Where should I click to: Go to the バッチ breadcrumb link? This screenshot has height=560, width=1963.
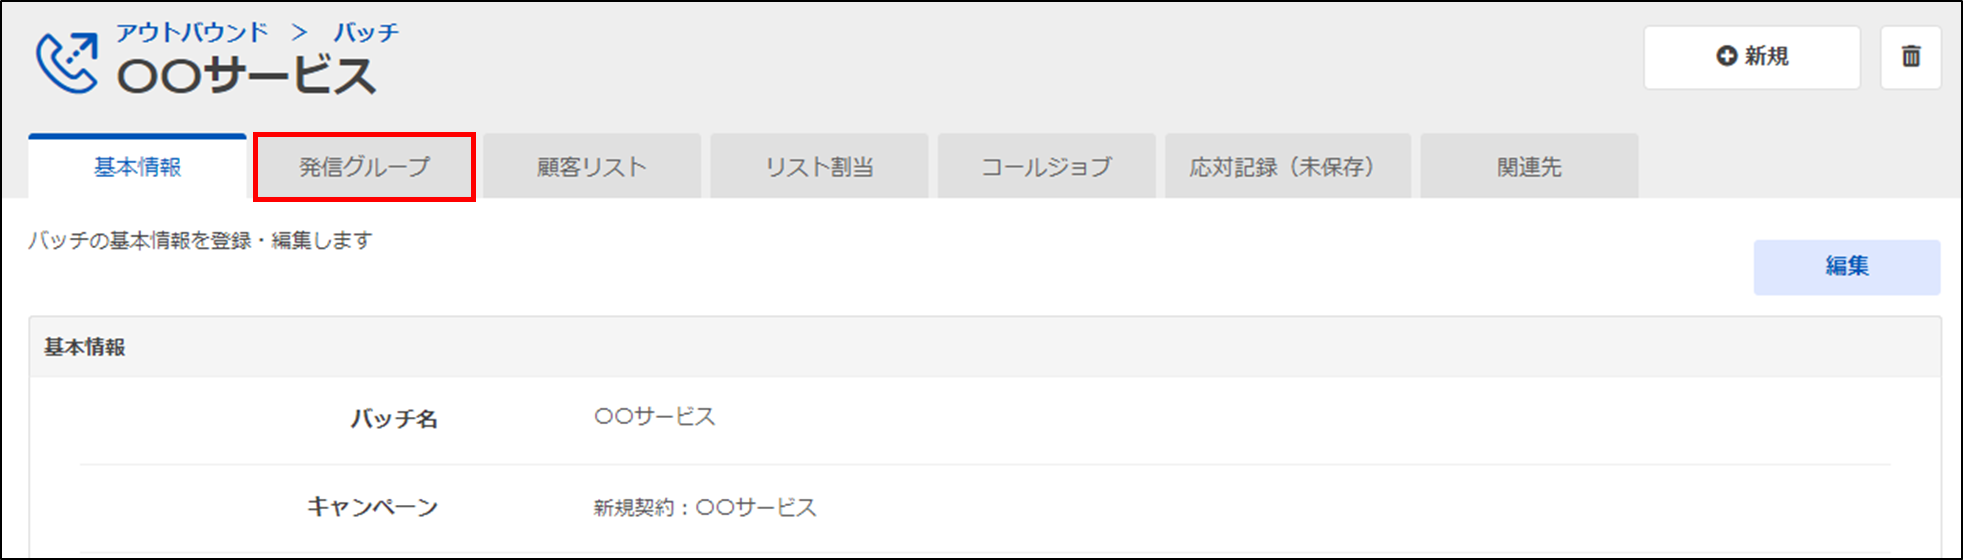tap(366, 32)
